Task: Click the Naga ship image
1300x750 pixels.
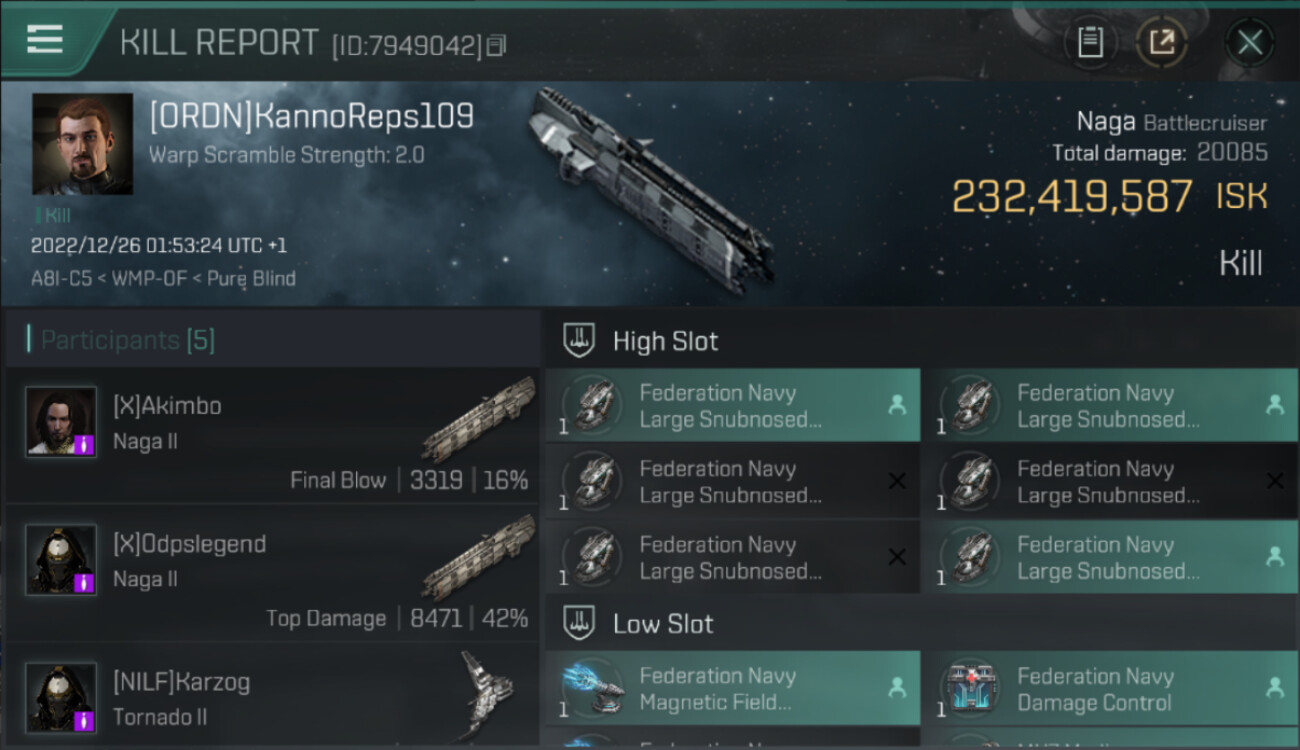Action: pos(650,190)
